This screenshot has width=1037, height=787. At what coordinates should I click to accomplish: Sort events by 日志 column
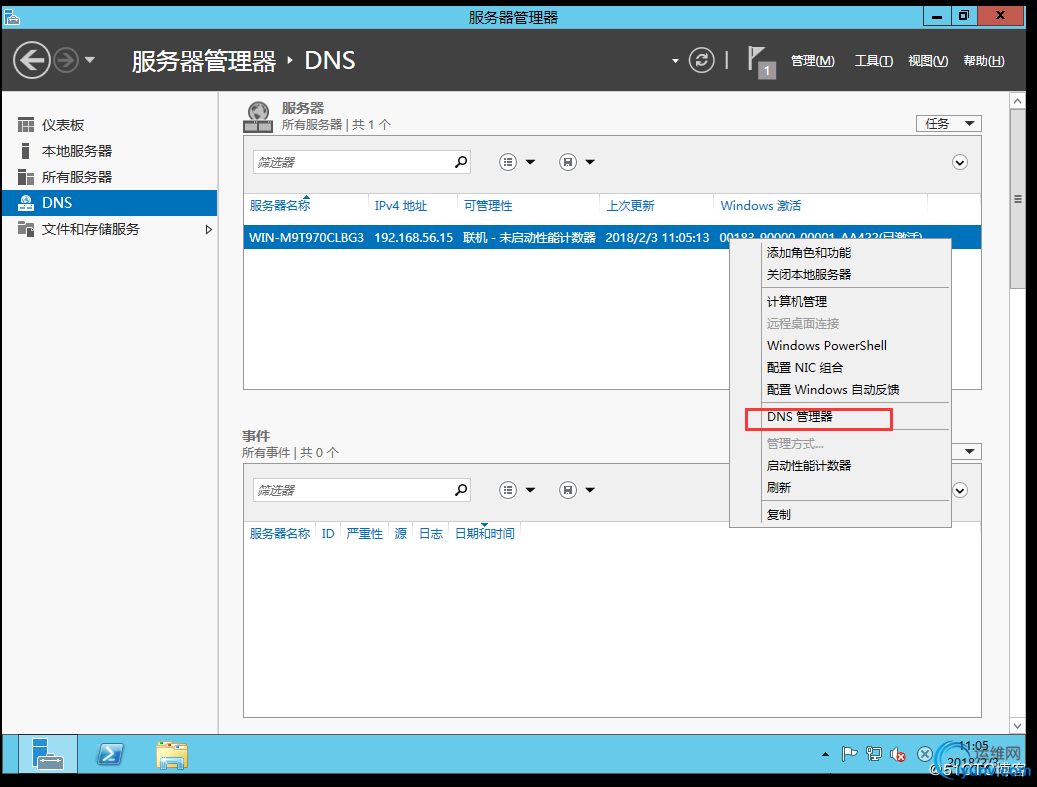[x=431, y=534]
